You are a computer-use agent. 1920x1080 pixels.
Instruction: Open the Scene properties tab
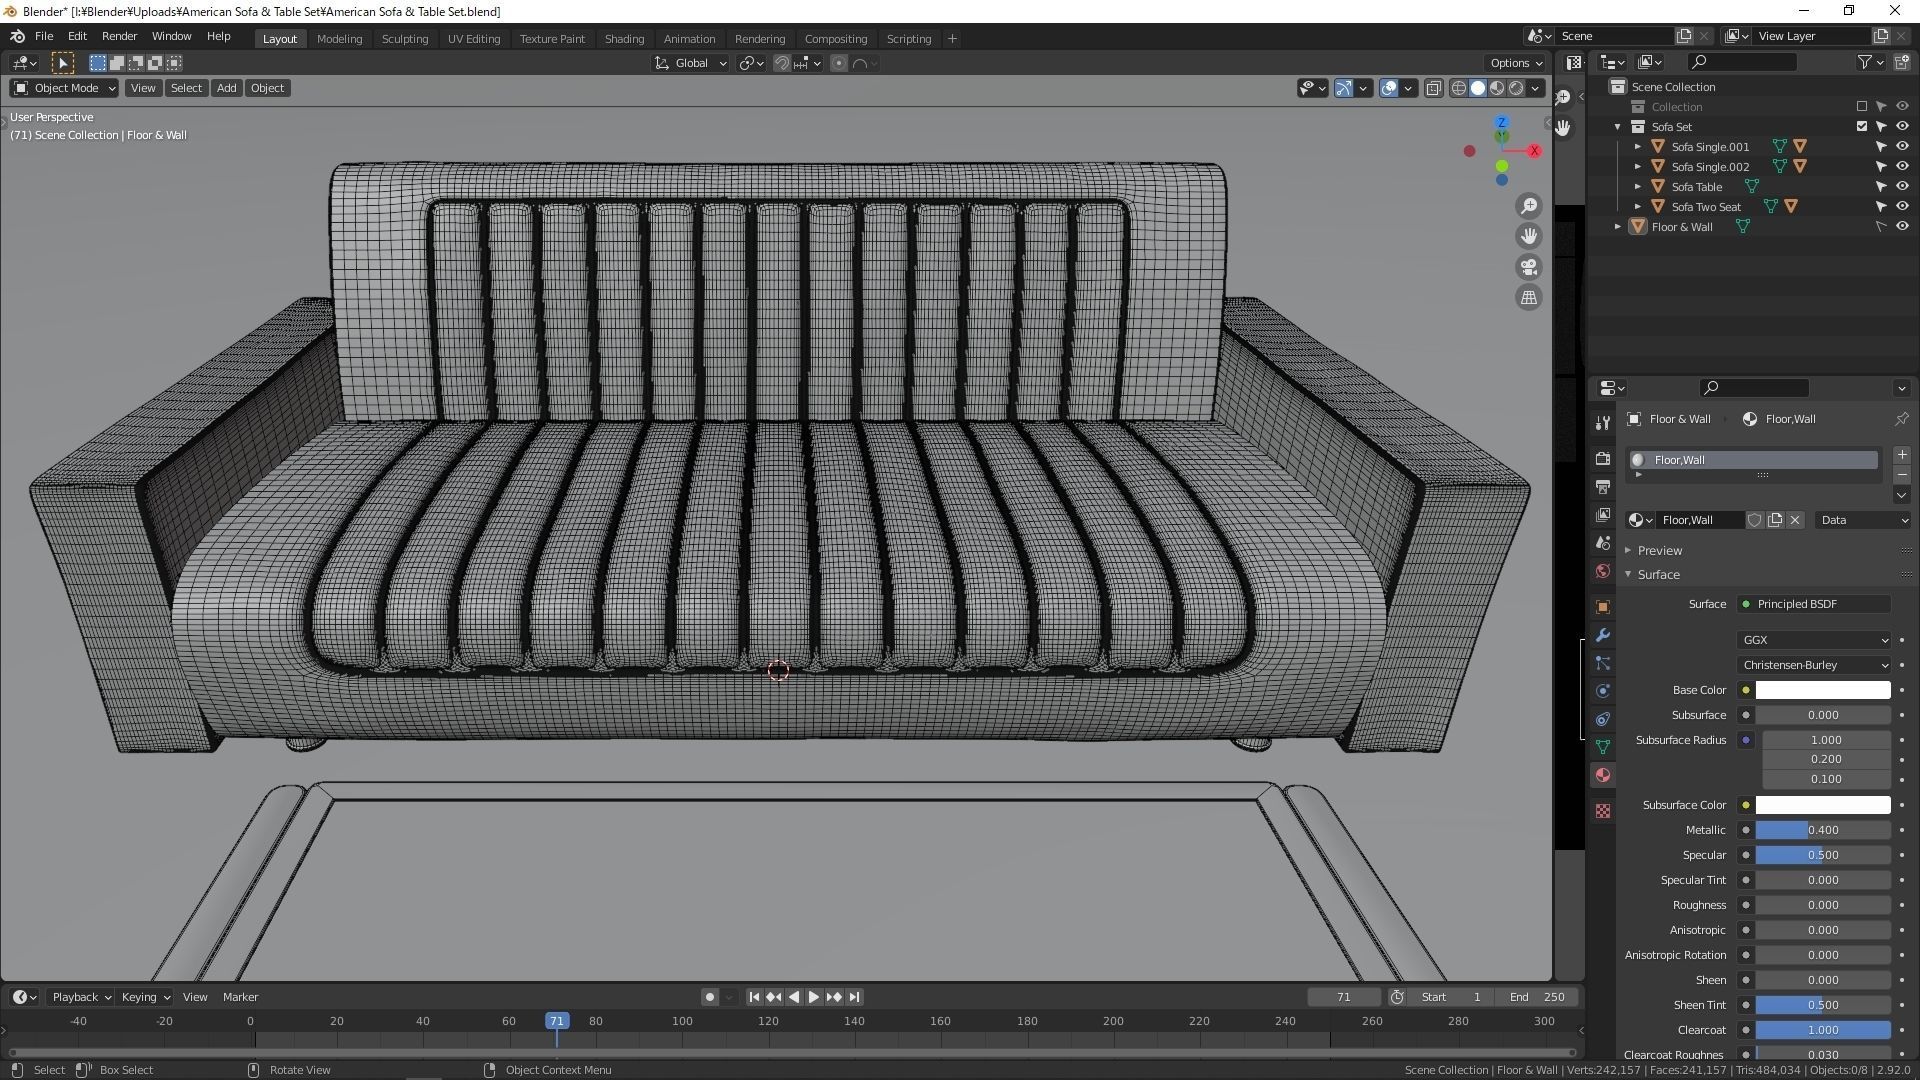[1603, 542]
